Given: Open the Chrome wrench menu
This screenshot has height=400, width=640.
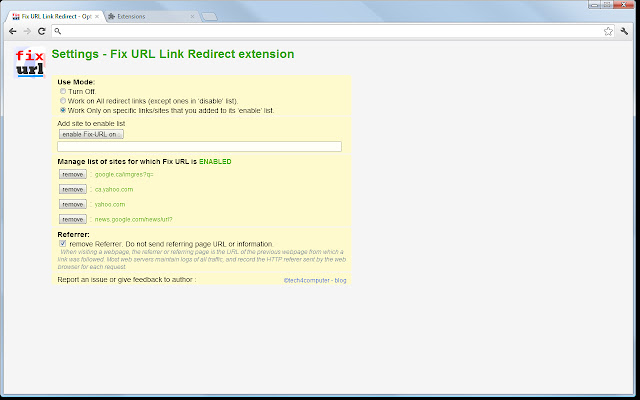Looking at the screenshot, I should [624, 31].
